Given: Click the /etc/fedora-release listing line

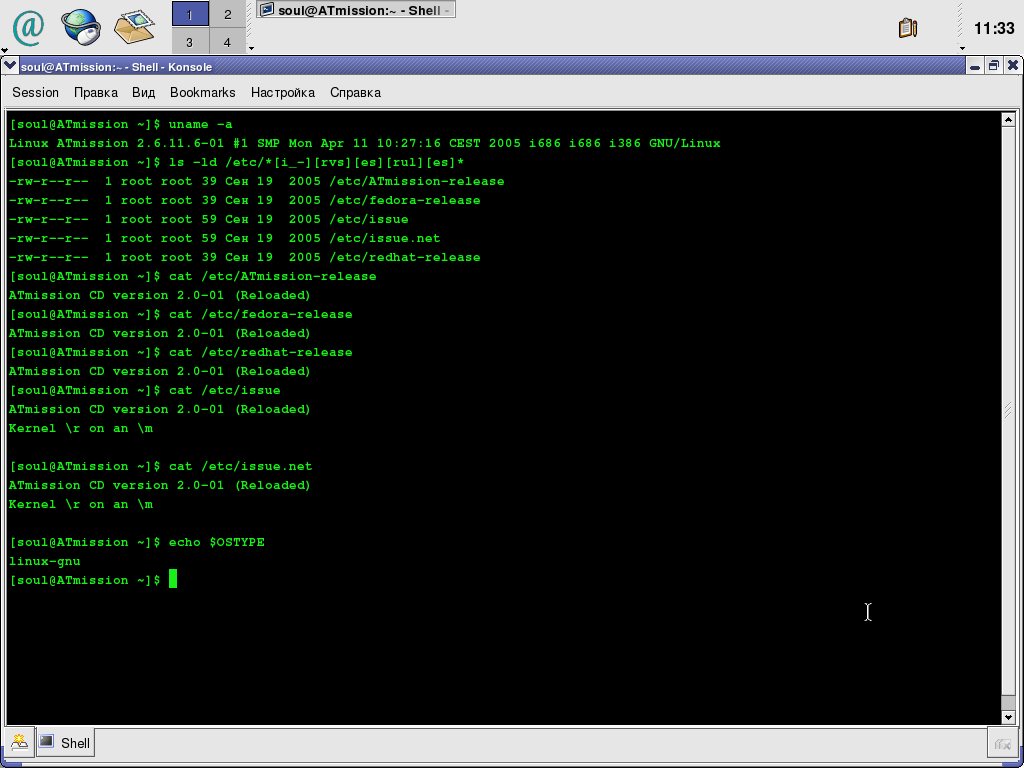Looking at the screenshot, I should tap(244, 200).
